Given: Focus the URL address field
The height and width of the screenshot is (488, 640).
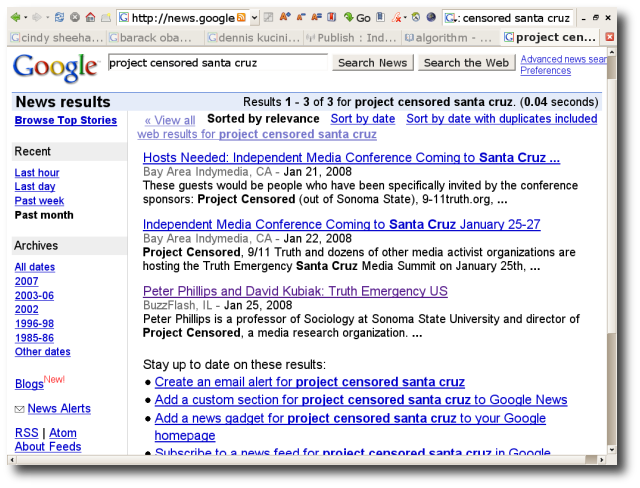Looking at the screenshot, I should click(x=182, y=18).
